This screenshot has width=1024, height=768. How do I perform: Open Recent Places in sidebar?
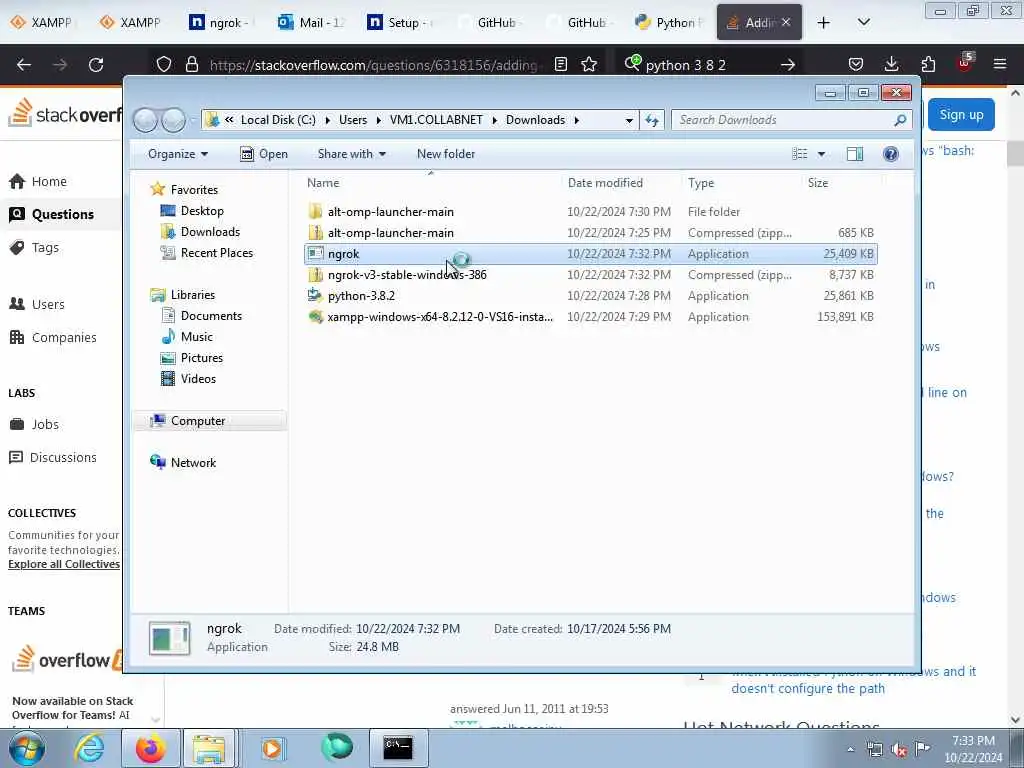click(x=216, y=253)
